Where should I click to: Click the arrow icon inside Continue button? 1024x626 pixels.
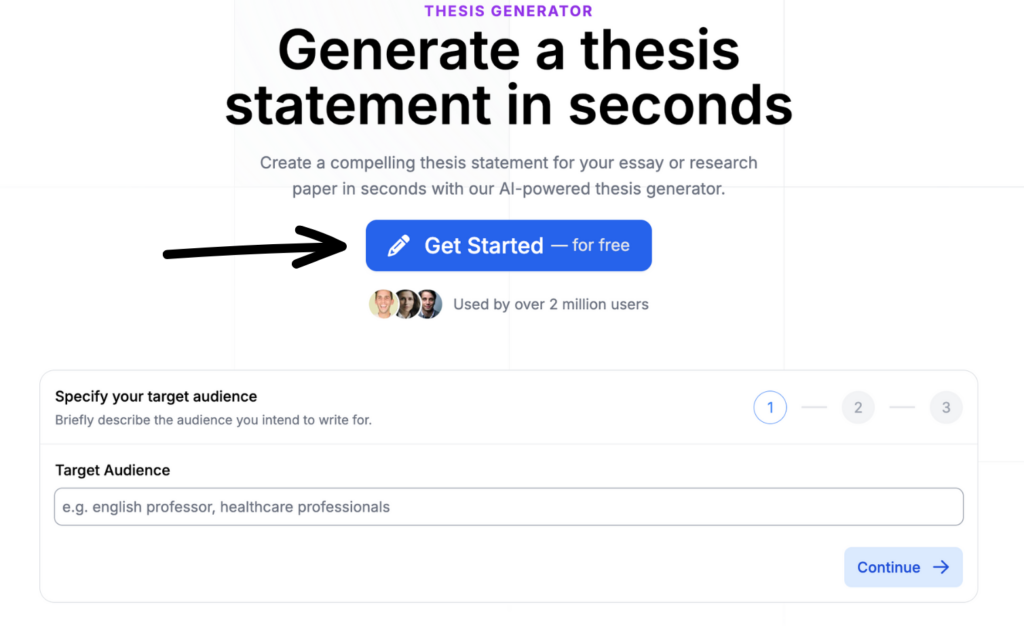point(941,567)
